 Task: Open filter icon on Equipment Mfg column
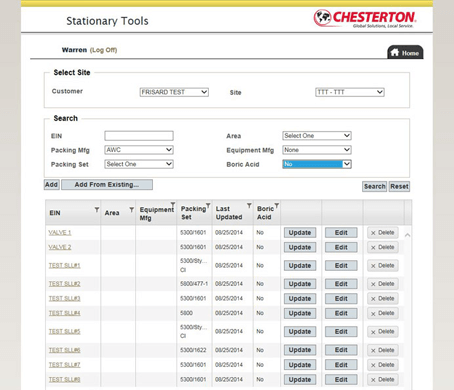tap(173, 204)
